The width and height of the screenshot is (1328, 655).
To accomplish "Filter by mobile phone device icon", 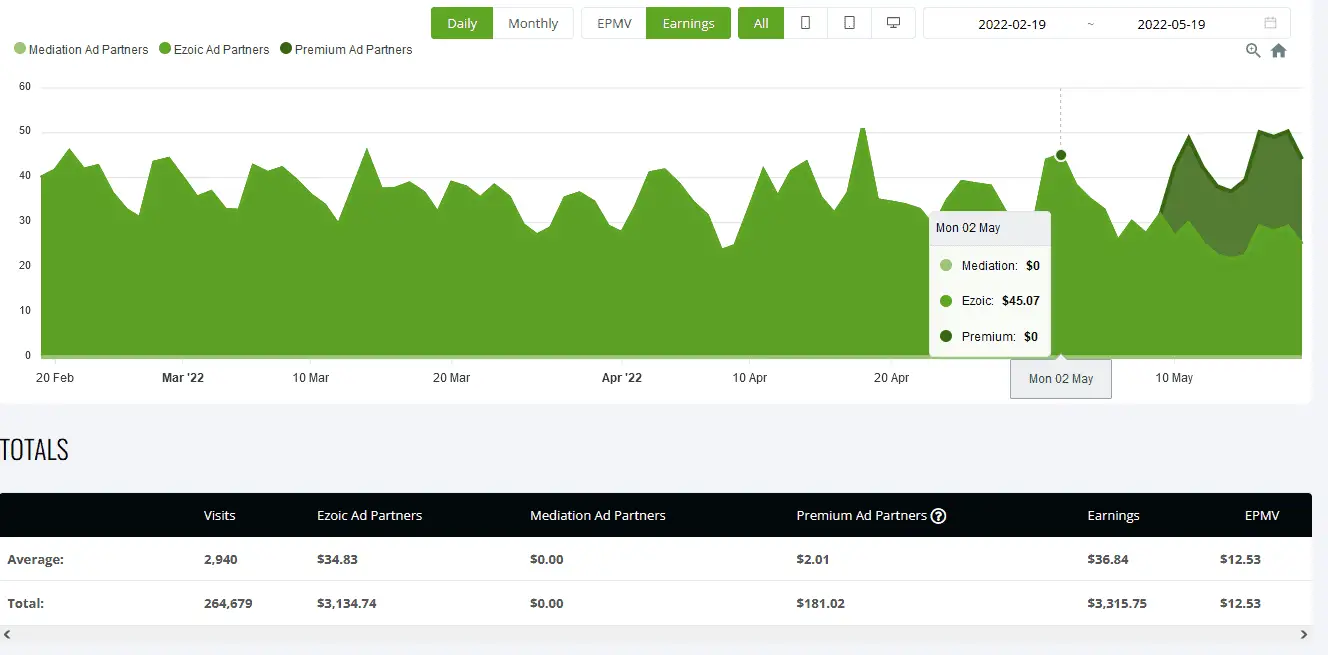I will [x=806, y=23].
